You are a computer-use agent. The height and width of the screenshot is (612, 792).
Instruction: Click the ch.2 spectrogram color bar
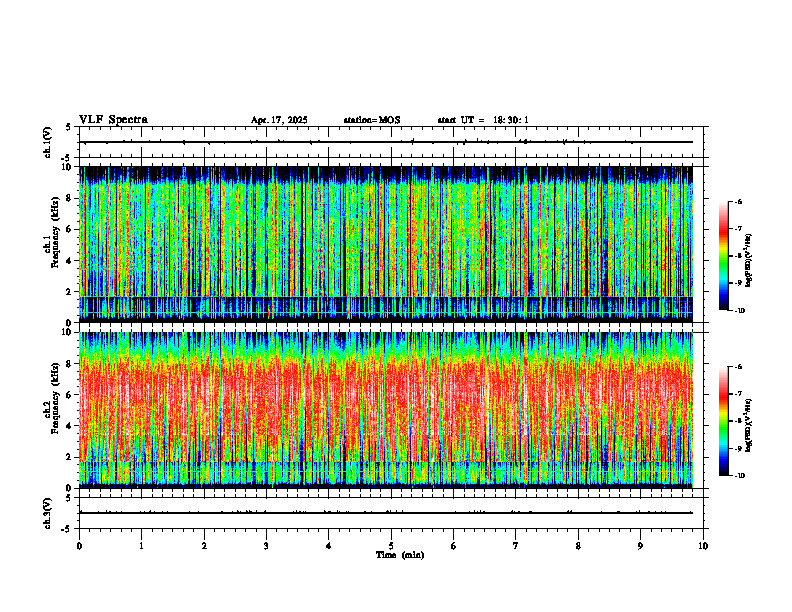point(724,421)
